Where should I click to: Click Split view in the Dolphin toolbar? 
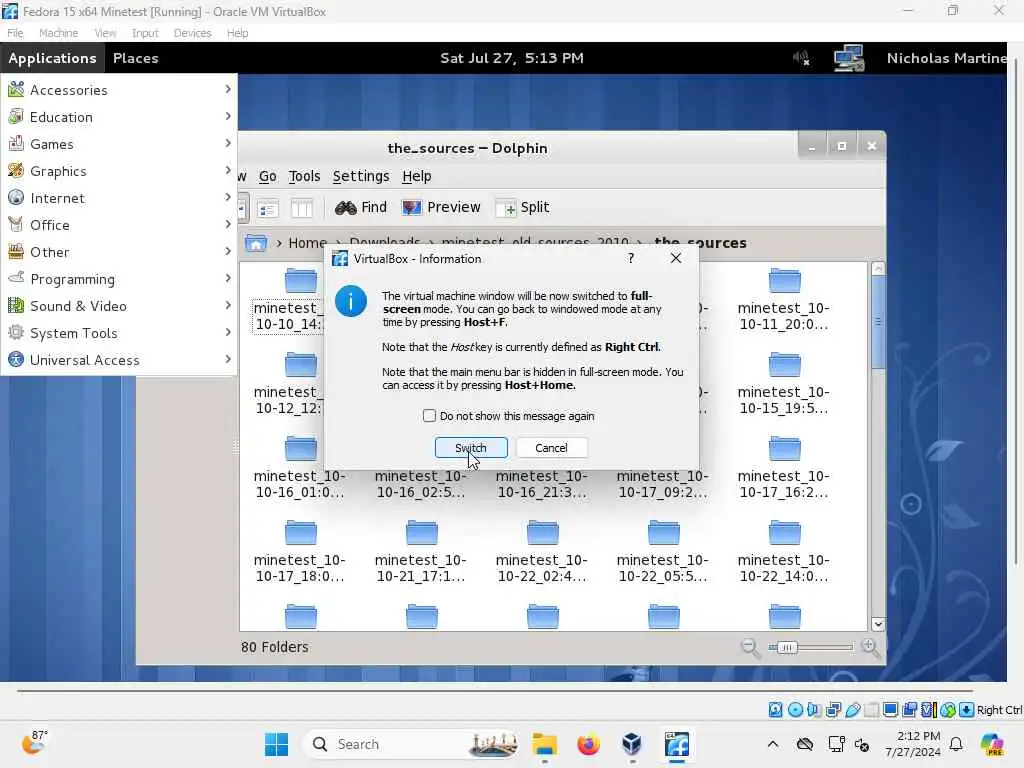522,208
